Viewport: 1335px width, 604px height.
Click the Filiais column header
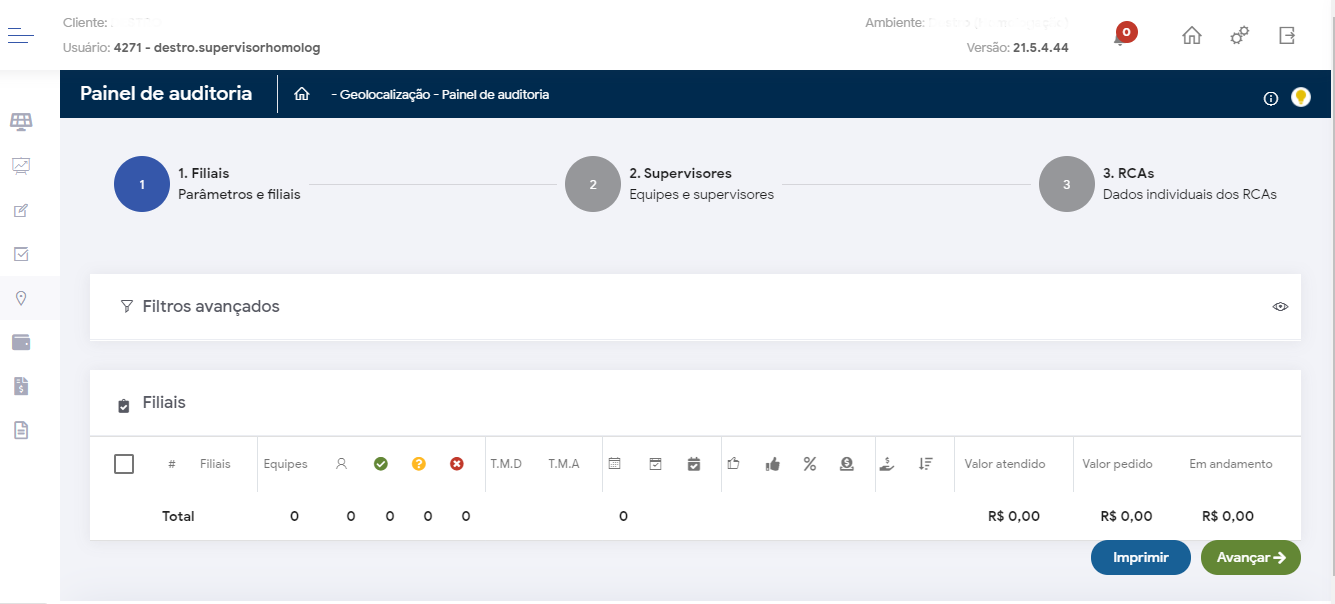tap(215, 464)
